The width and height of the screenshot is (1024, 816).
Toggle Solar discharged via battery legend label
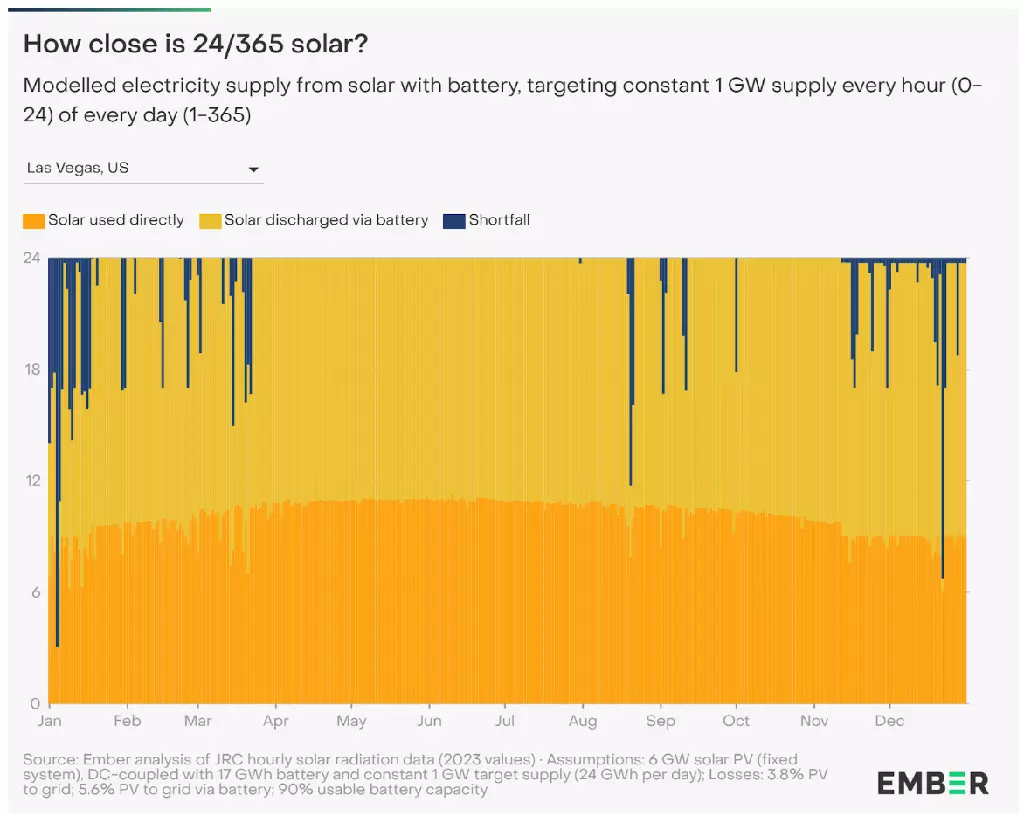pos(326,220)
